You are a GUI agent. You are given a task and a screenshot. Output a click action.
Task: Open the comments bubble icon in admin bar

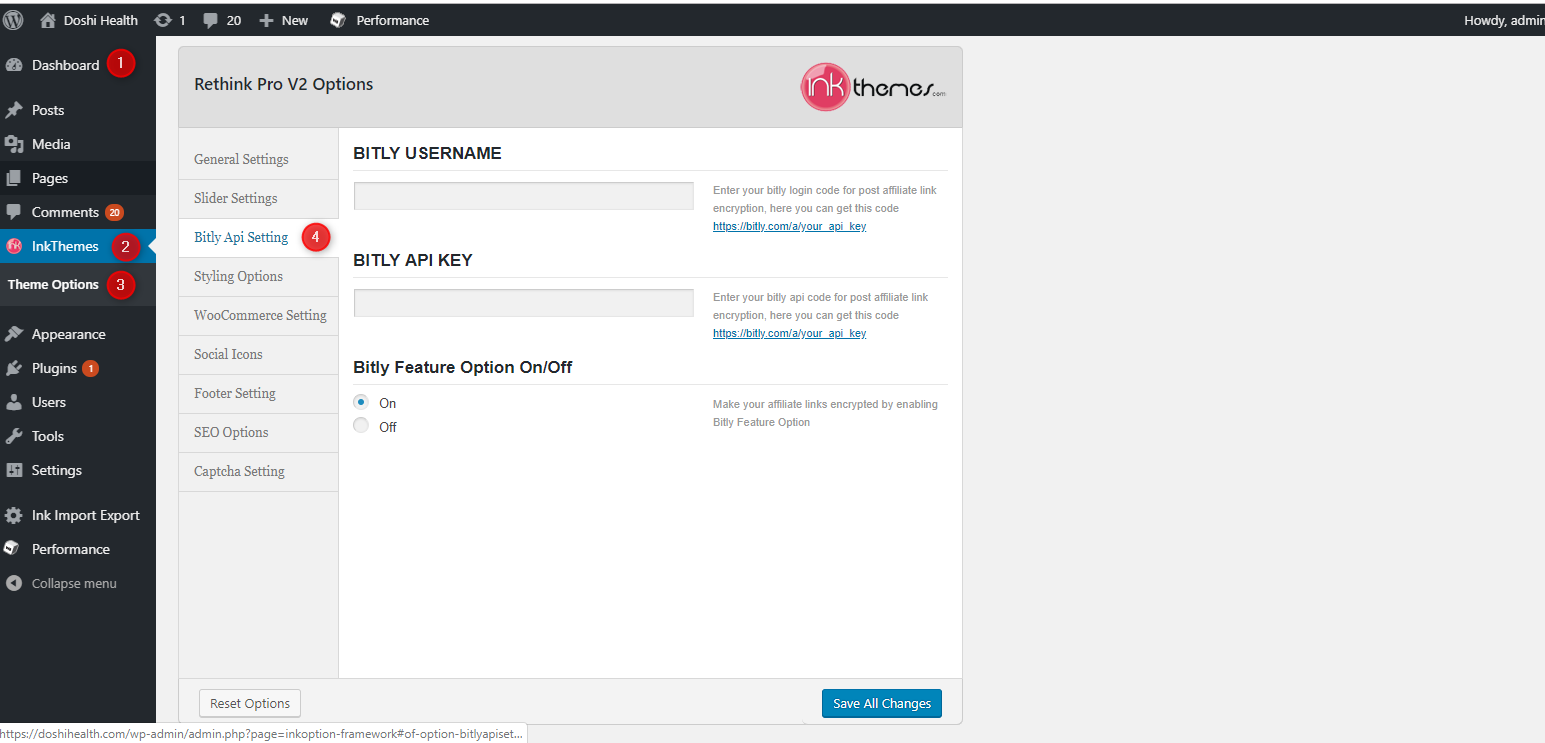pos(211,20)
